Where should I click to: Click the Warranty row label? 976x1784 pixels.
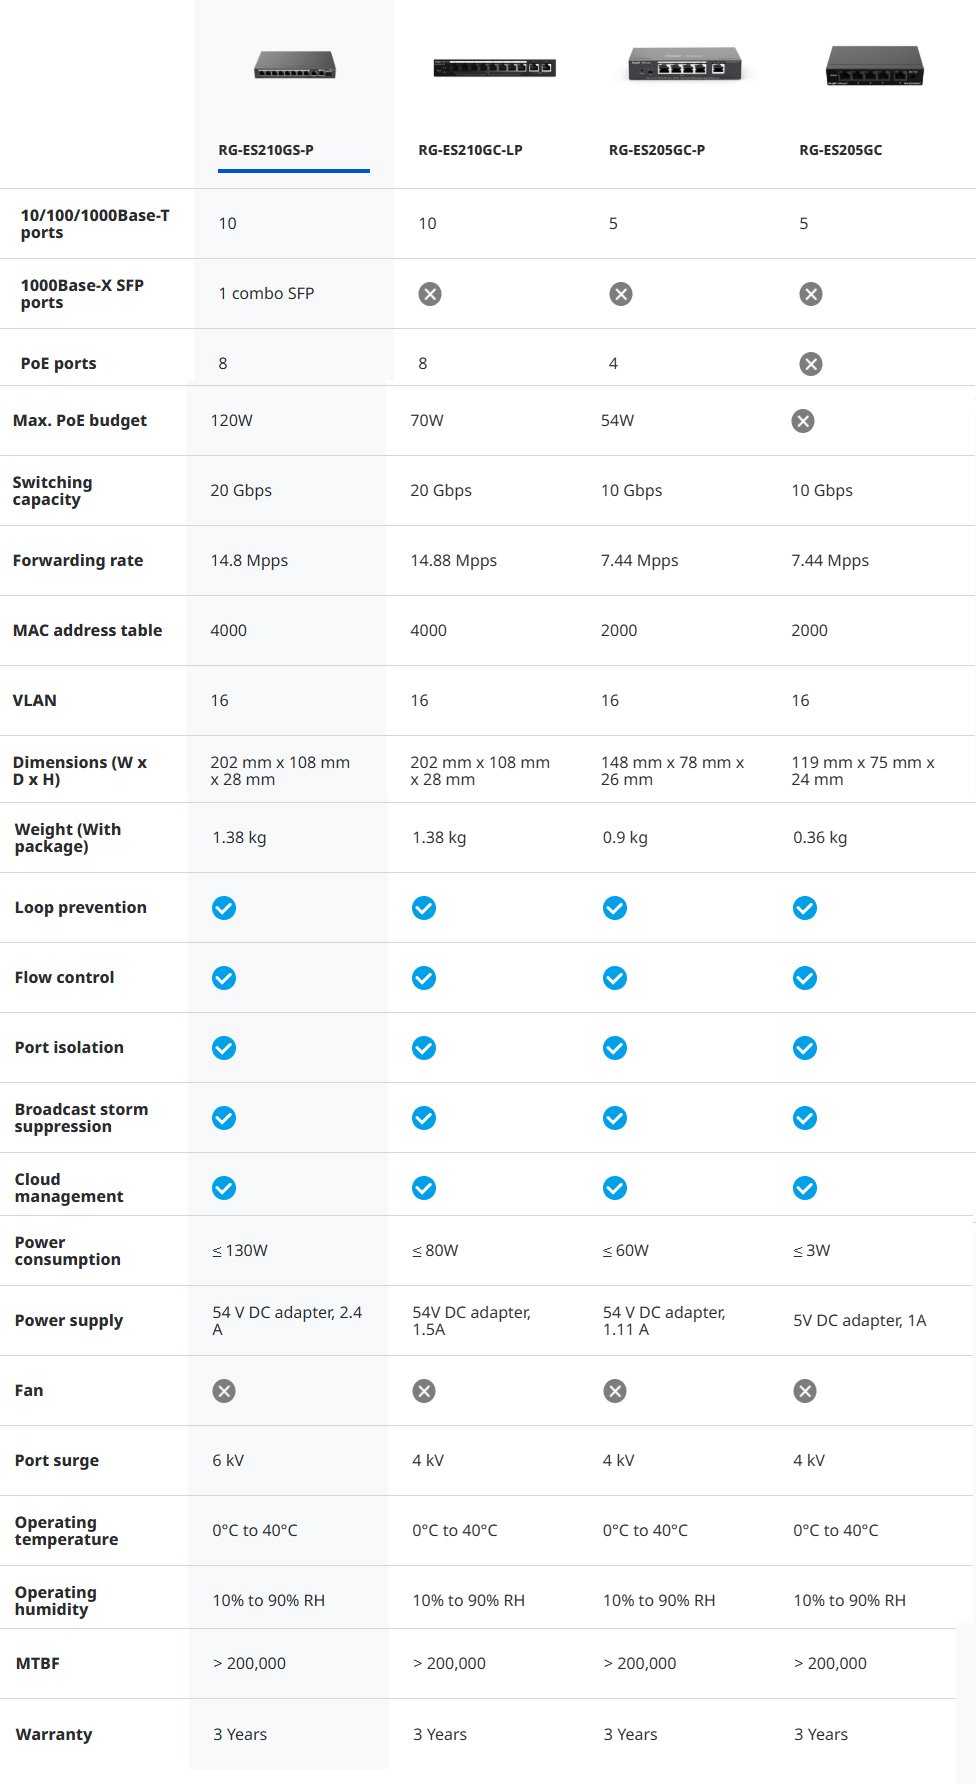pyautogui.click(x=54, y=1734)
